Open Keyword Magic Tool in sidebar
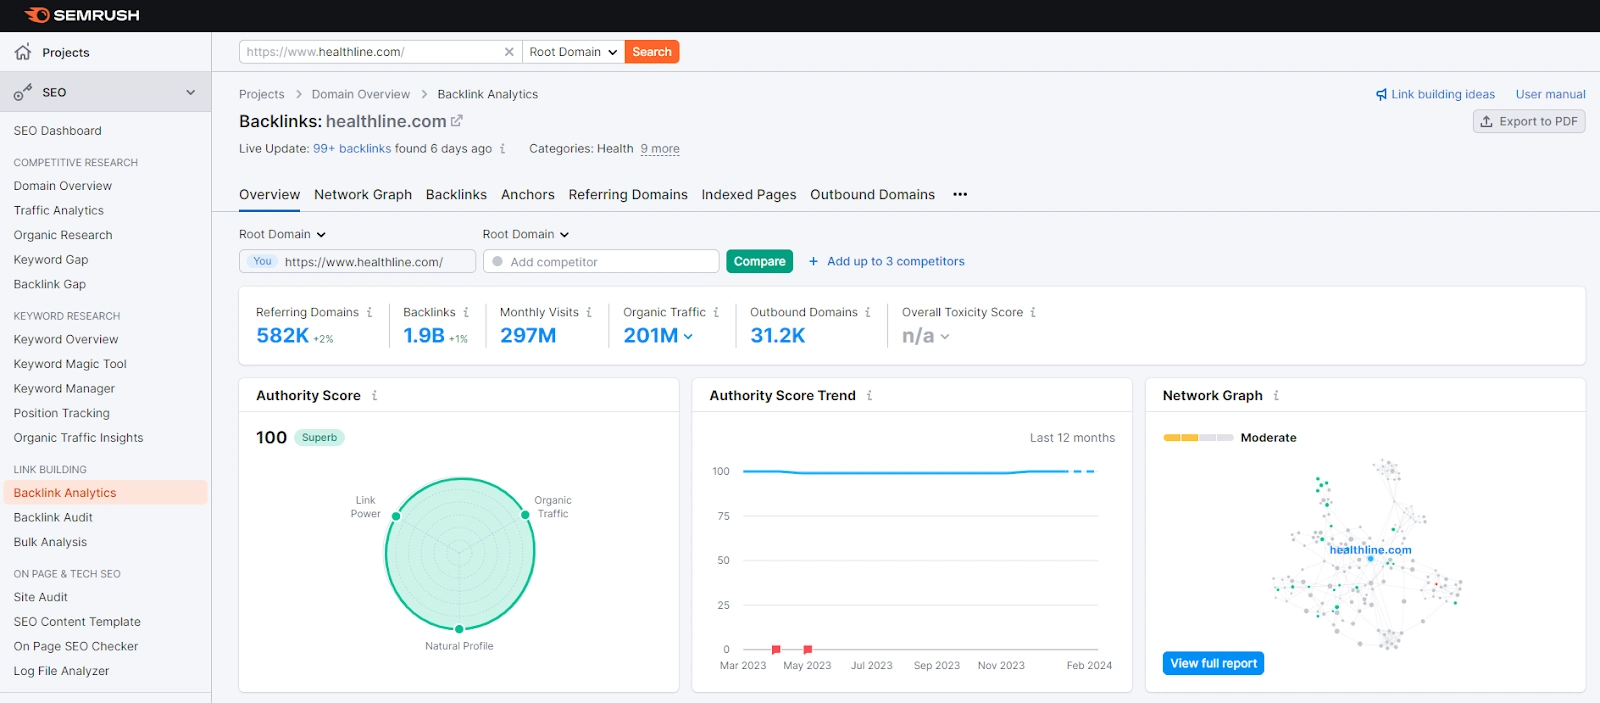This screenshot has width=1600, height=703. [70, 364]
